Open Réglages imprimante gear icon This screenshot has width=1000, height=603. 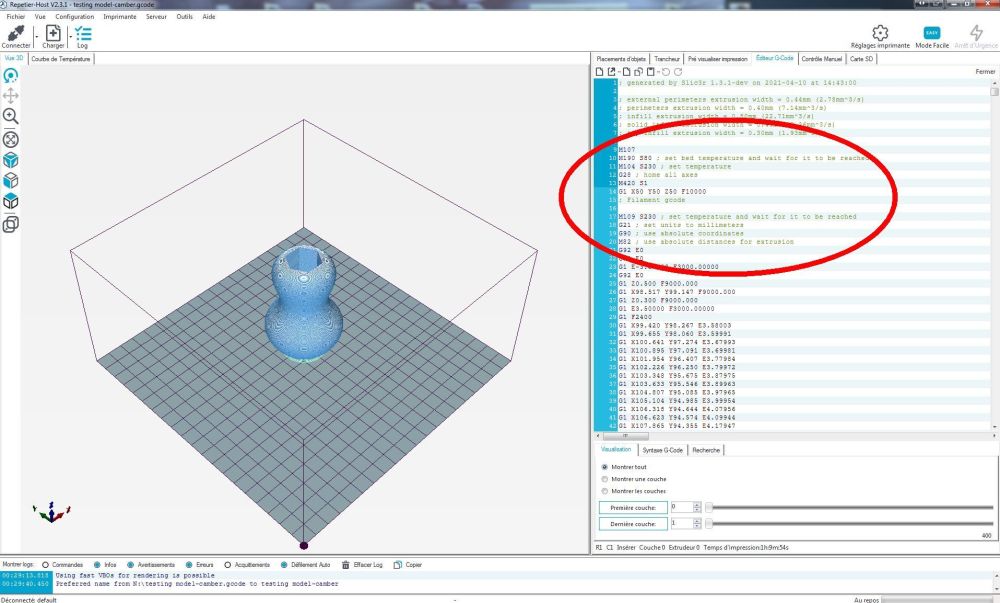[880, 33]
